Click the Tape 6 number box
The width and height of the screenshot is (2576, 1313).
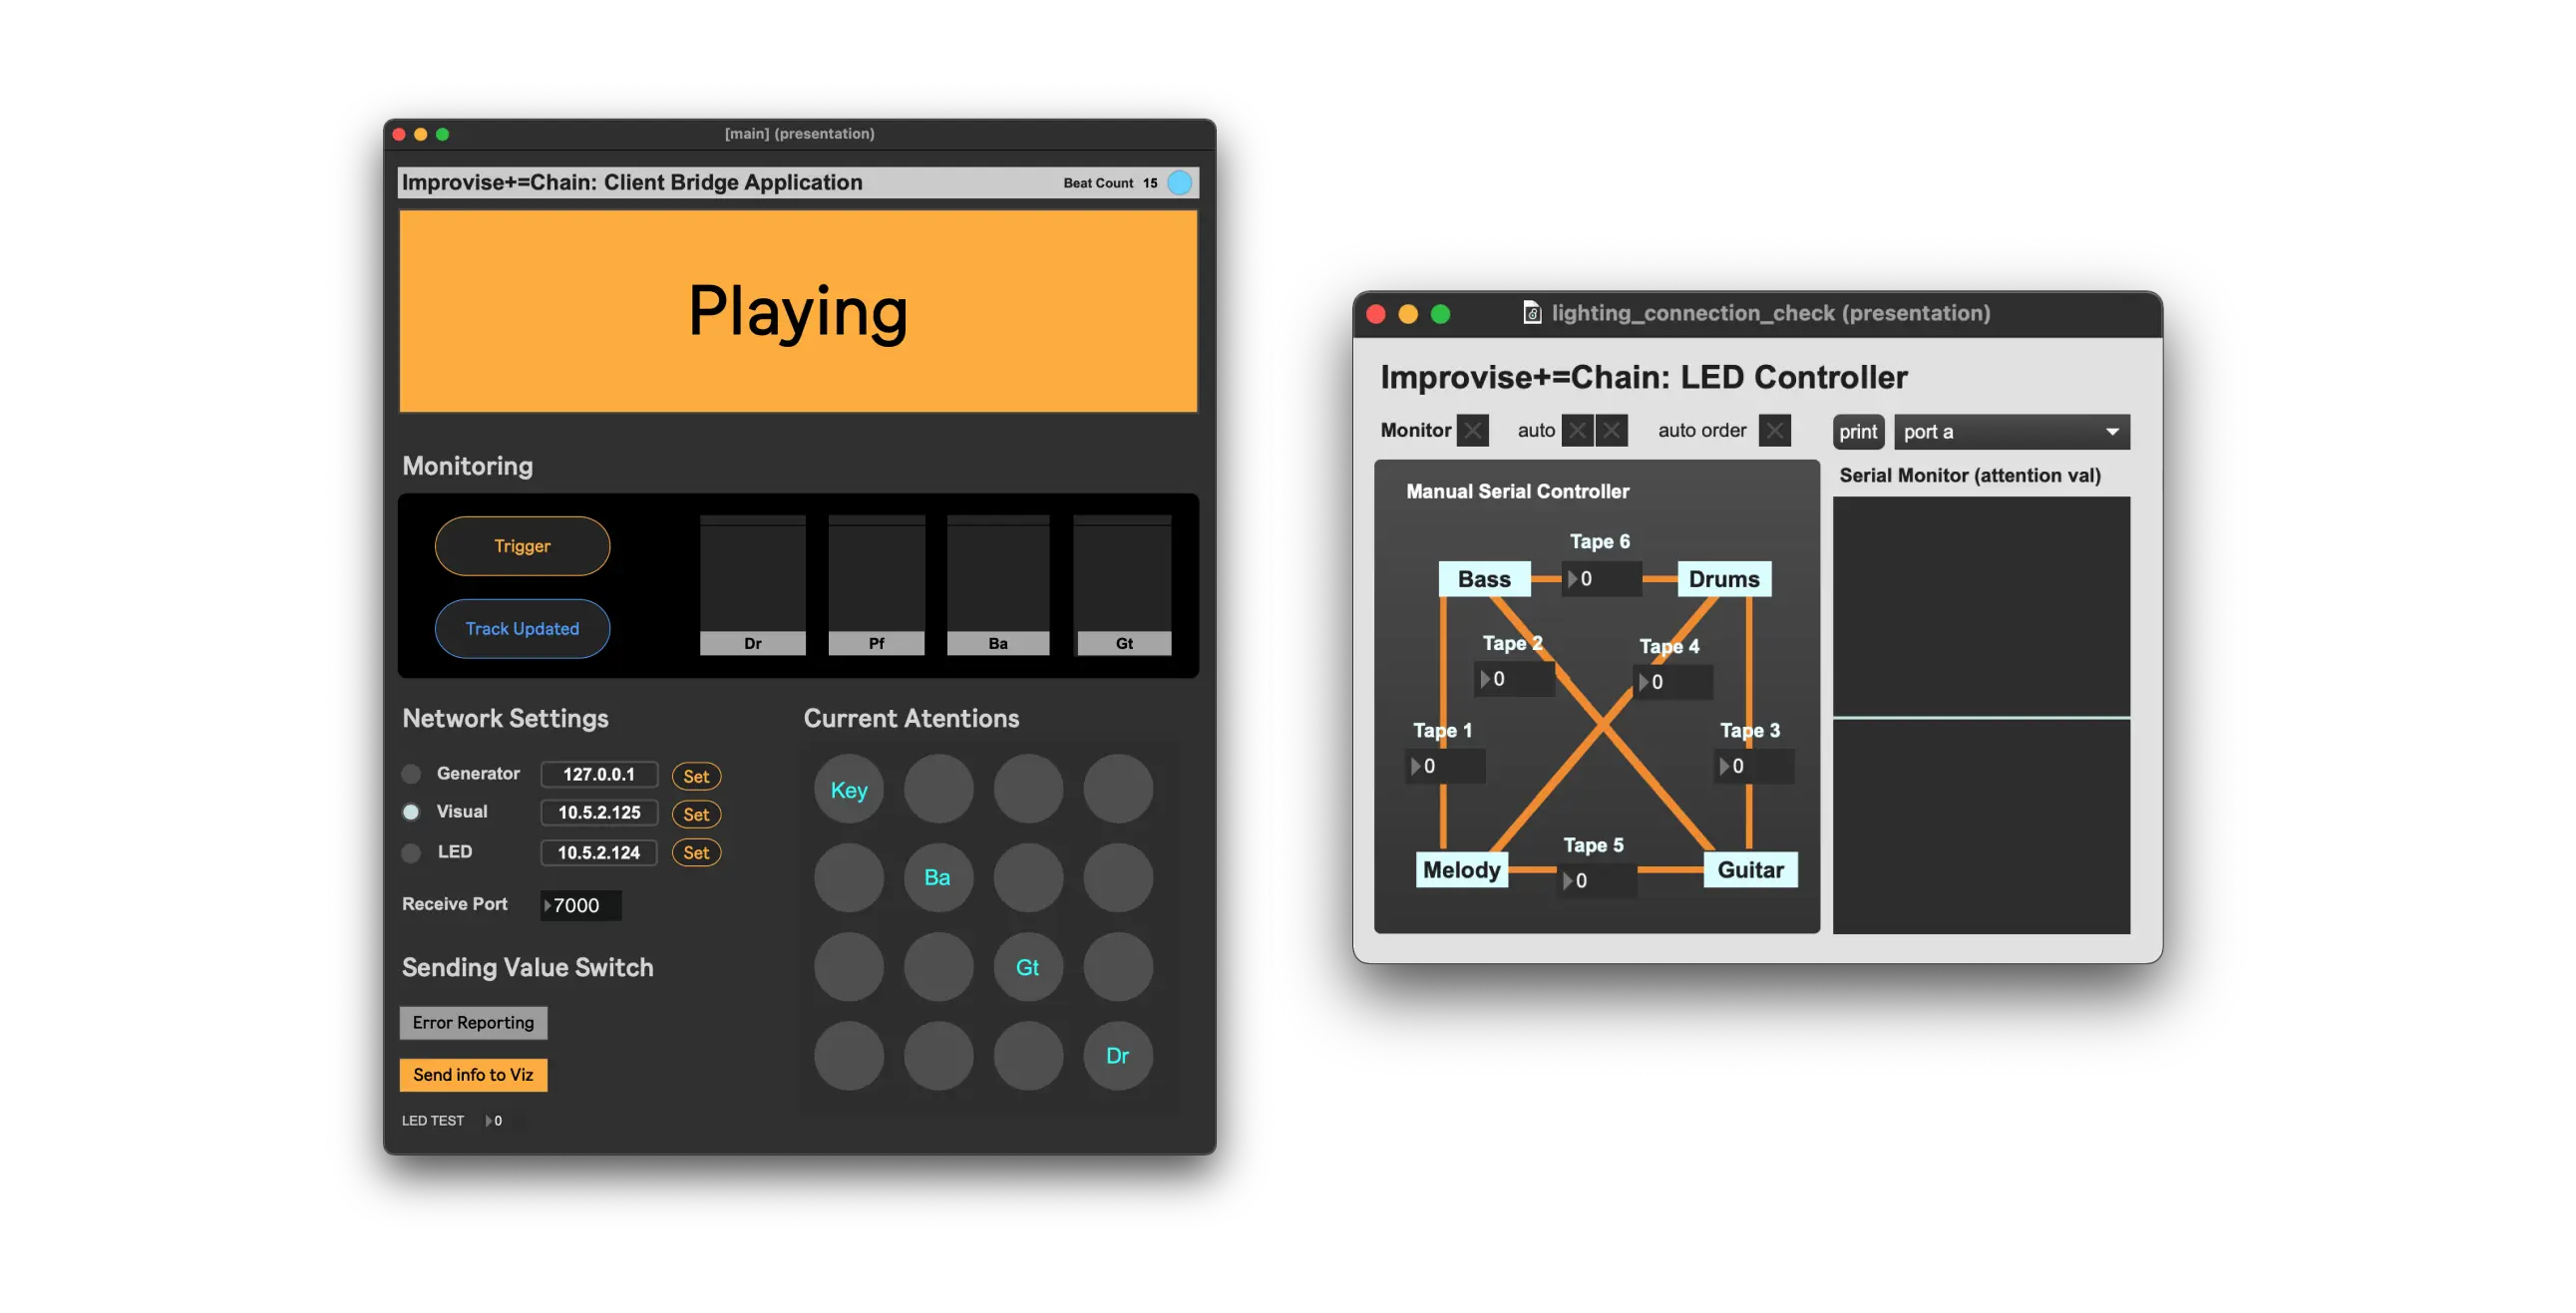(x=1602, y=579)
